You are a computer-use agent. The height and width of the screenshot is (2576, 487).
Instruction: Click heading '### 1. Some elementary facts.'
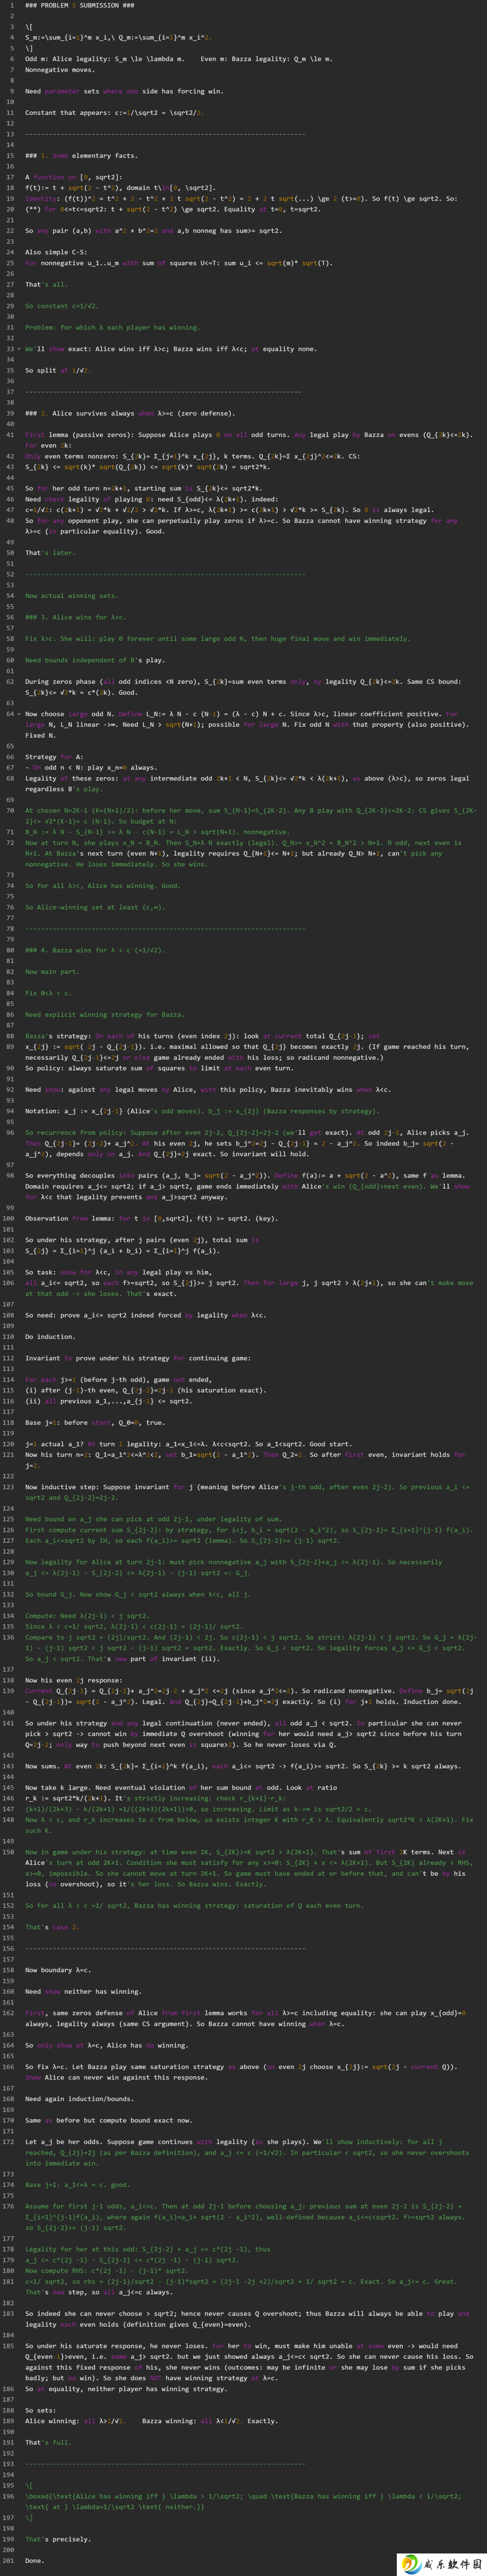coord(81,156)
